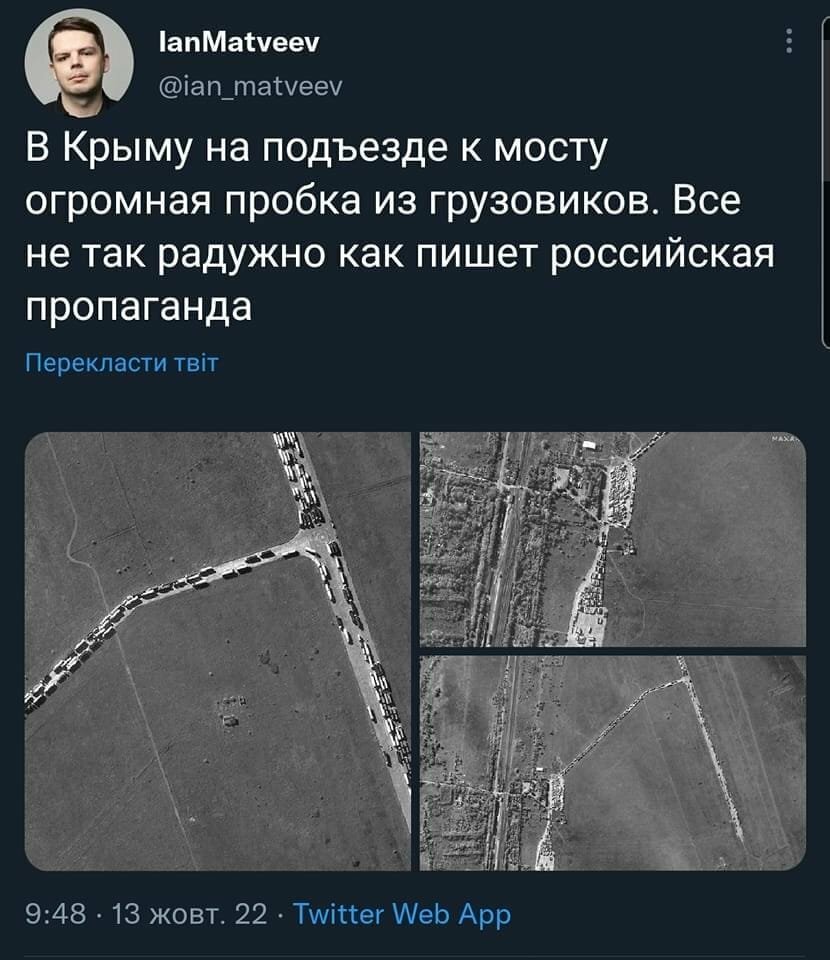Open bottom-right satellite image of road
Screen dimensions: 830x960
click(x=613, y=763)
